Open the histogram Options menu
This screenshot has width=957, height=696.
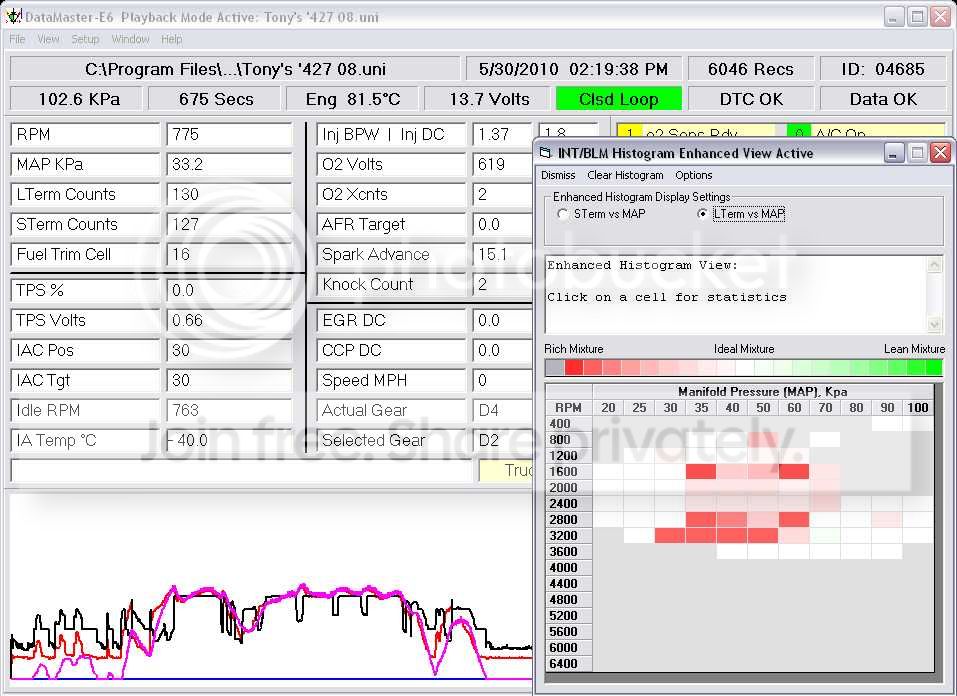[x=693, y=175]
